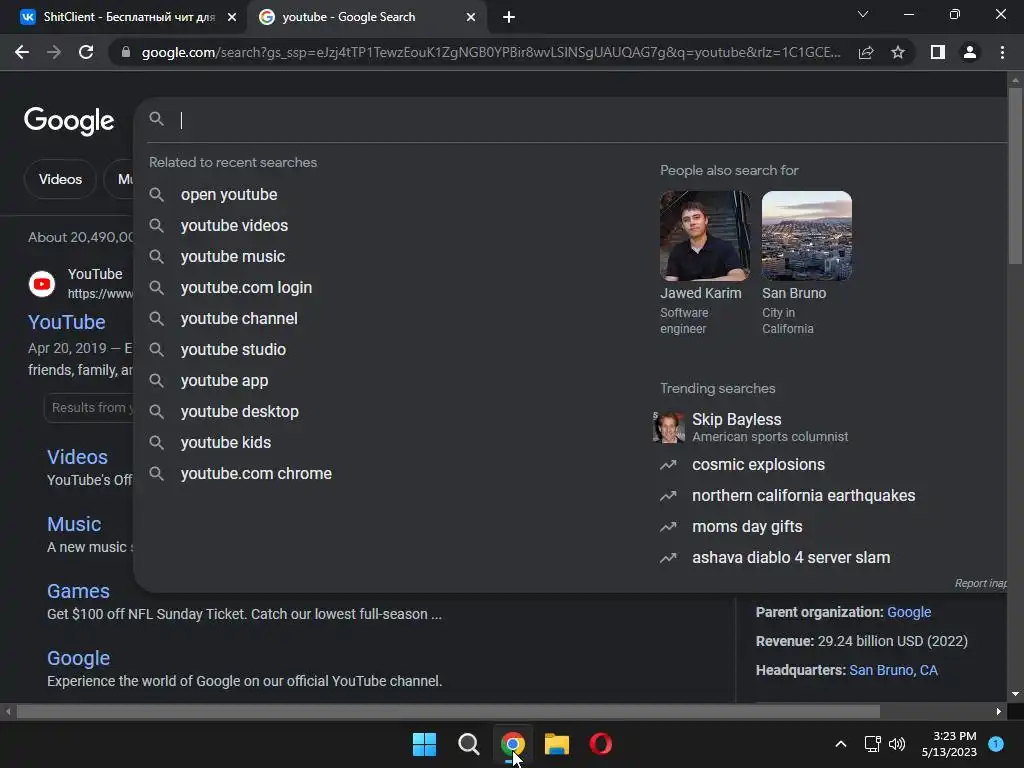Open the tab search chevron

863,14
